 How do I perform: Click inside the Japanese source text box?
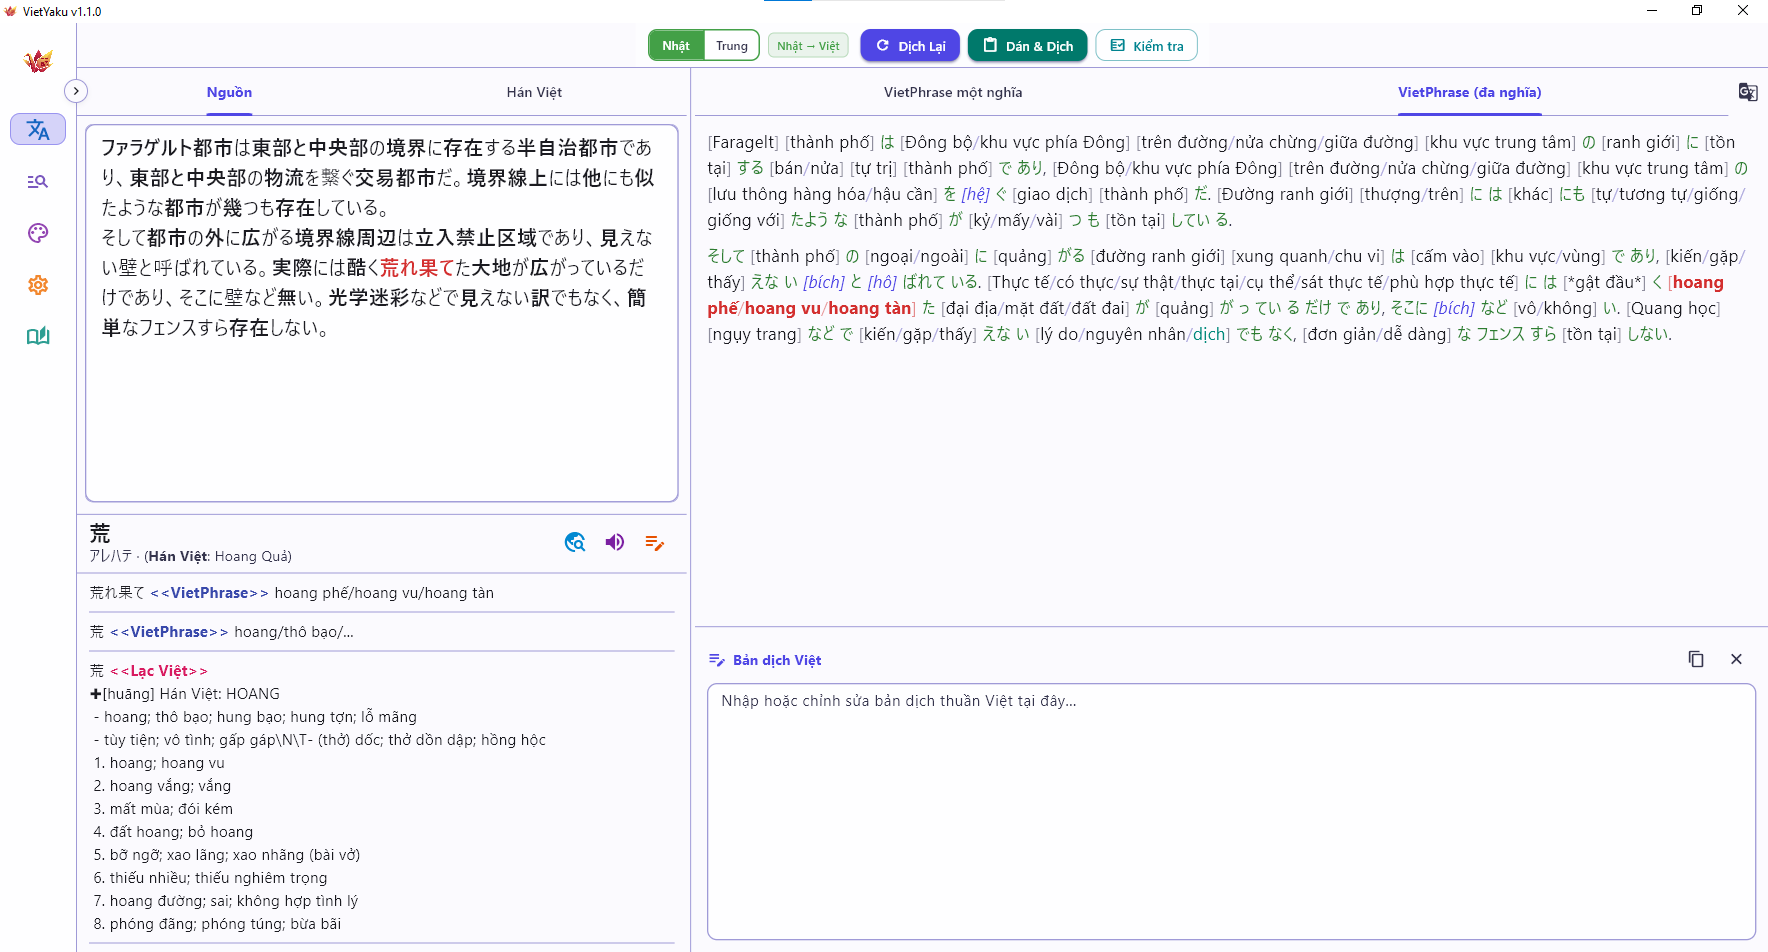coord(382,313)
